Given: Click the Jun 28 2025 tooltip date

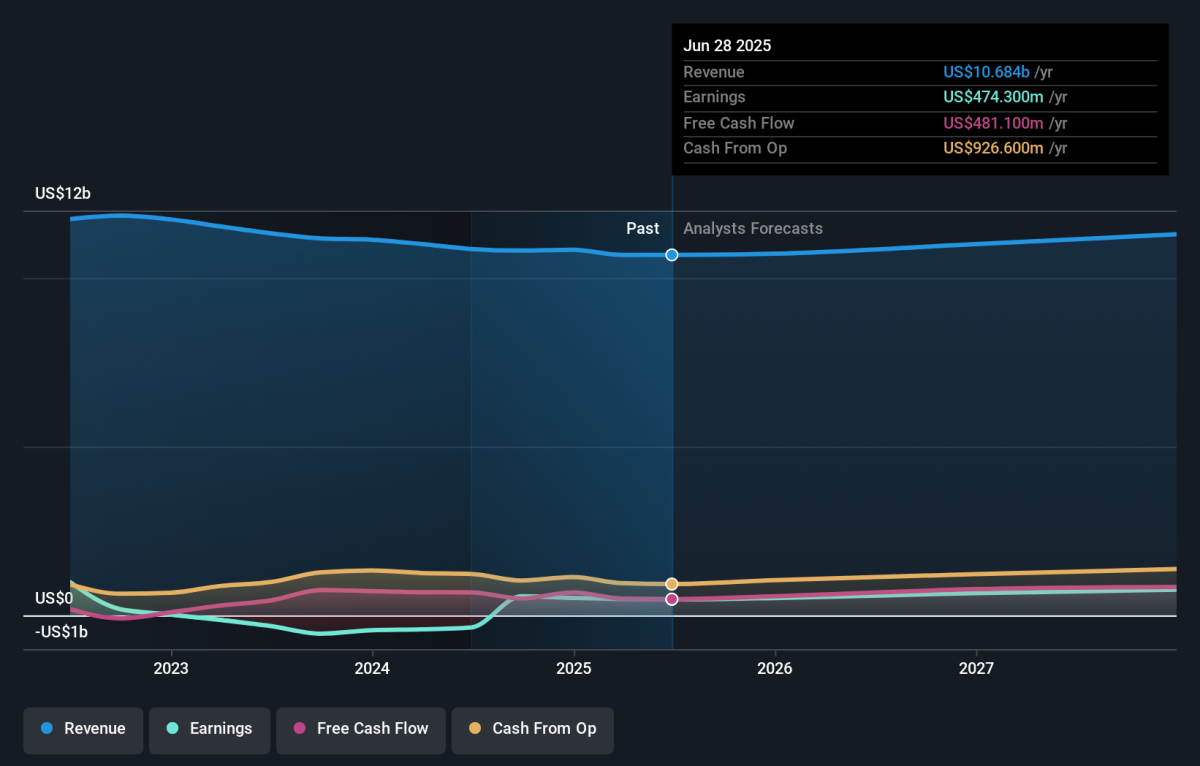Looking at the screenshot, I should (727, 46).
